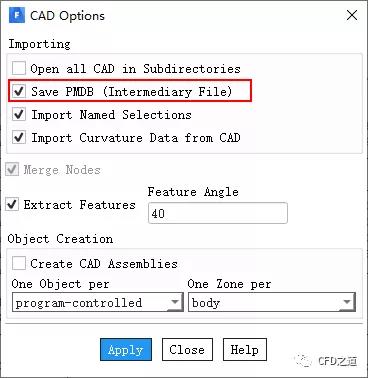Click the Save PMDB label text
Screen dimensions: 368x378
tap(131, 92)
